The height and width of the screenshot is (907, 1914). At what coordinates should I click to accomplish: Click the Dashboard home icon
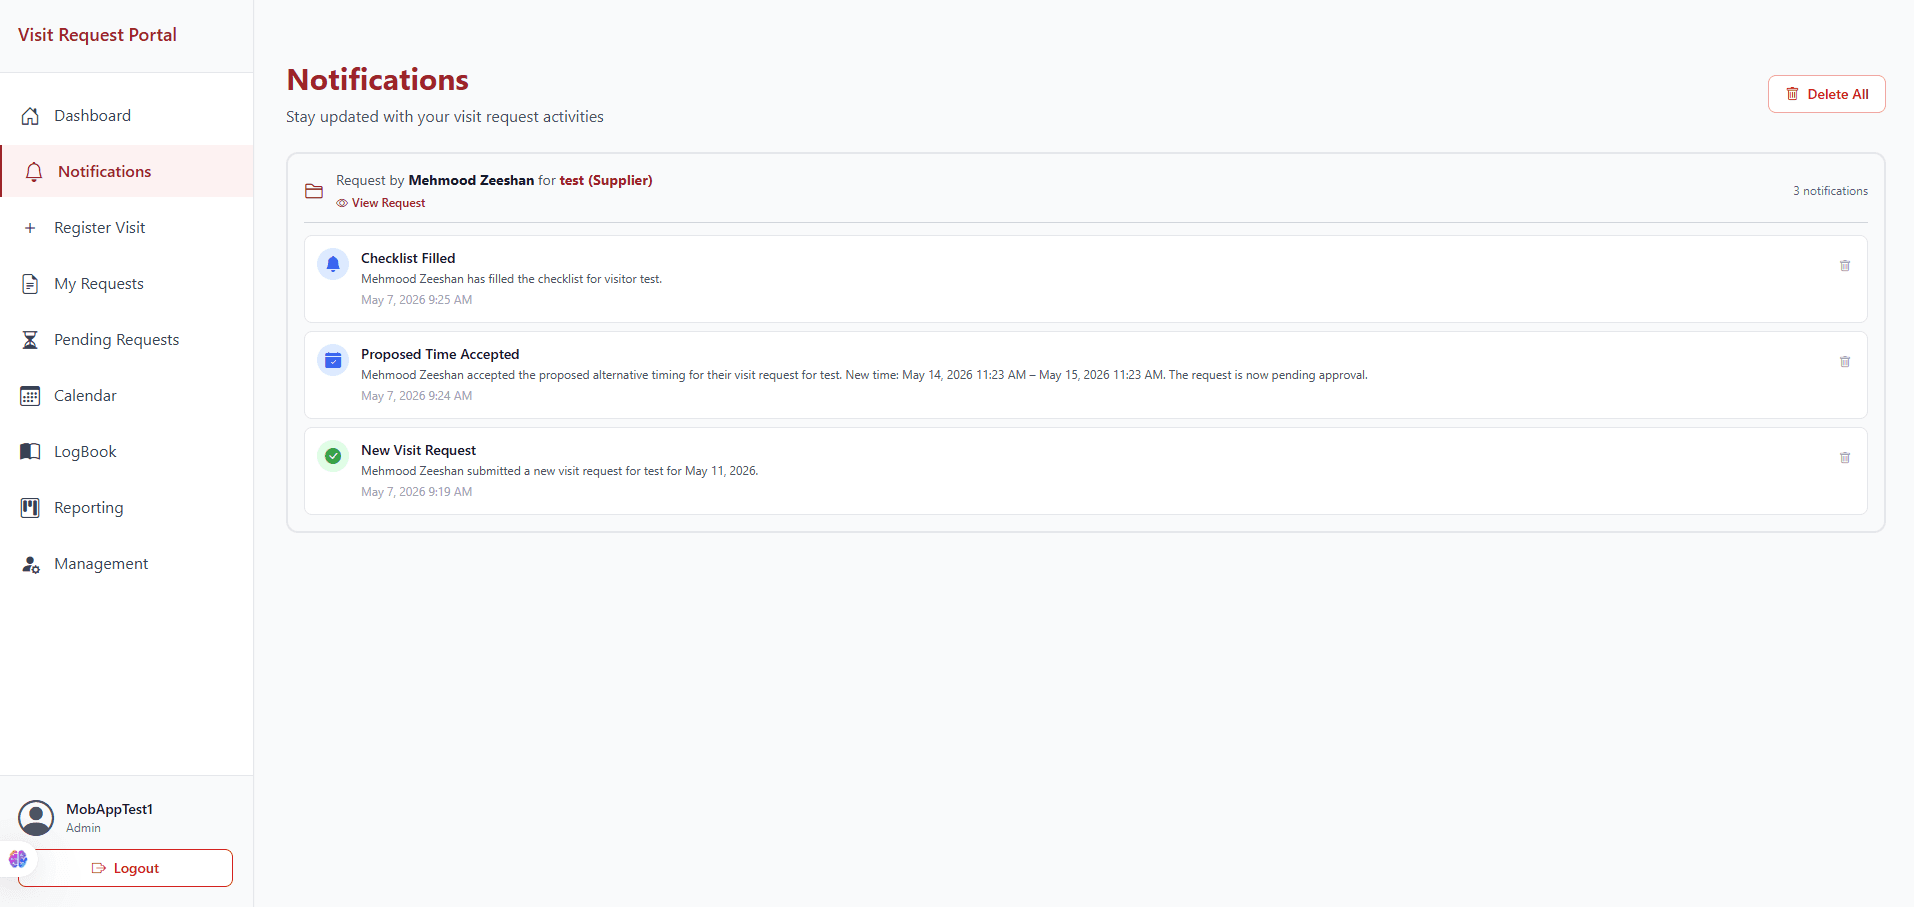tap(30, 116)
